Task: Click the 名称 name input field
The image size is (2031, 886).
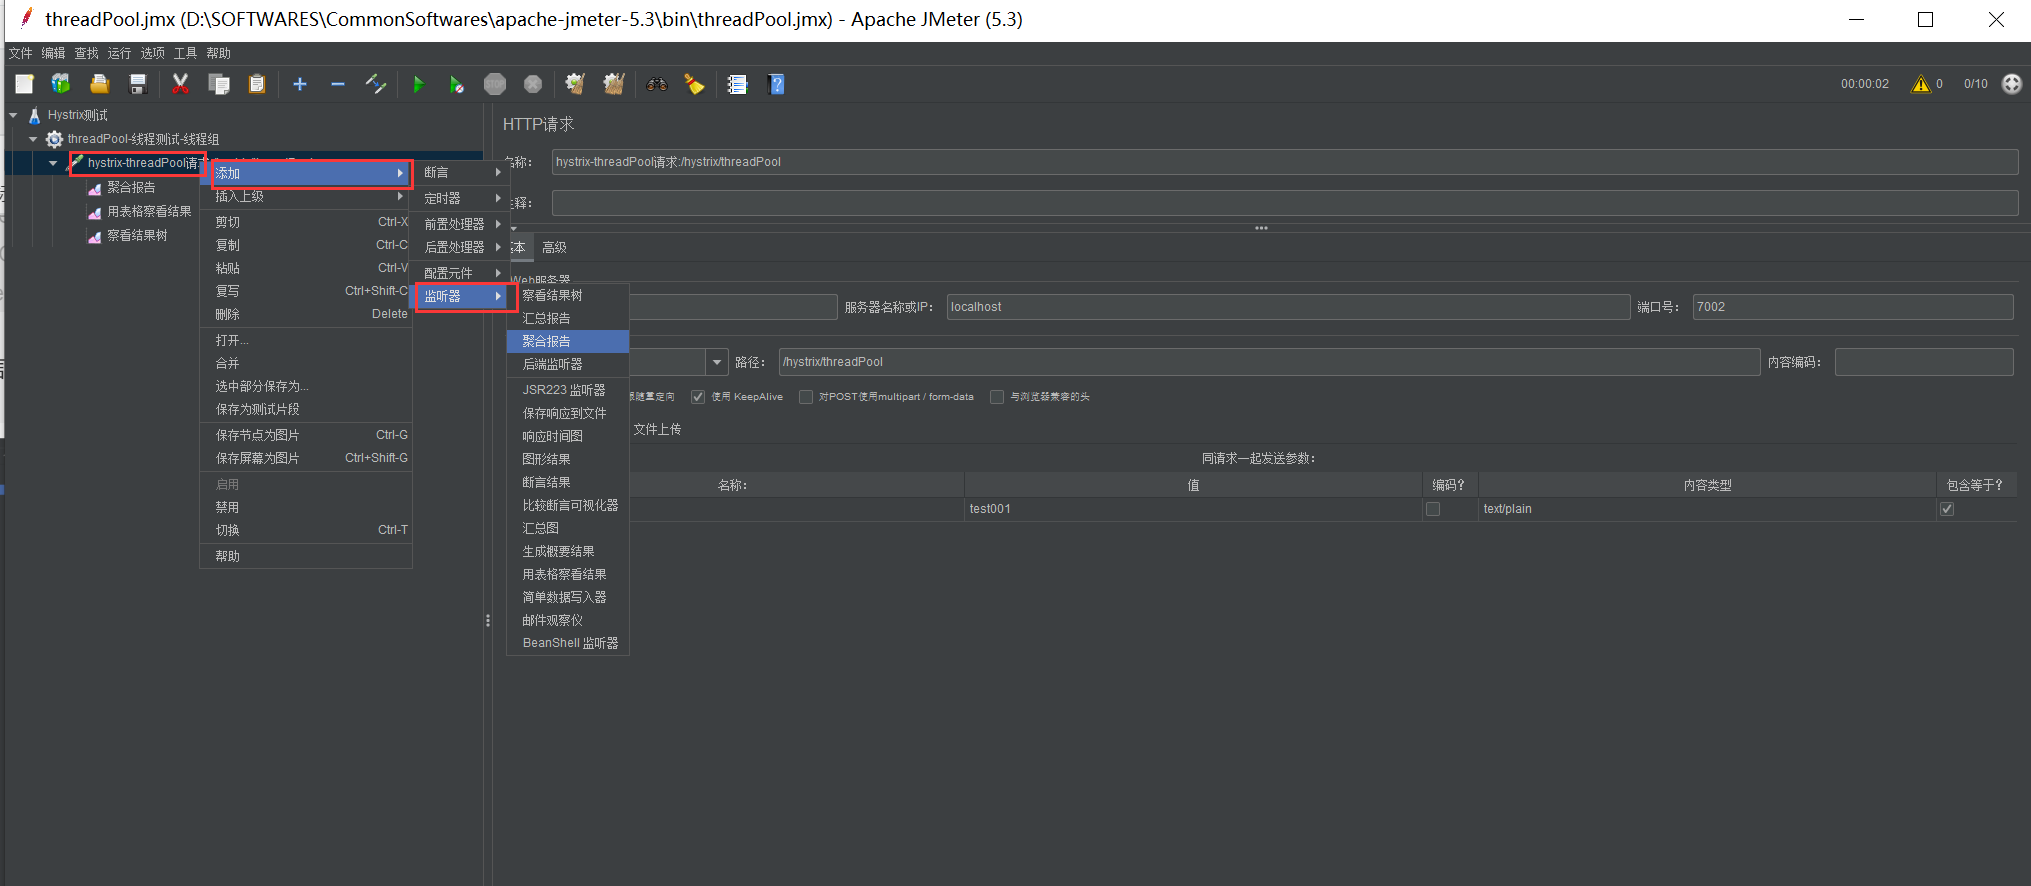Action: tap(1284, 162)
